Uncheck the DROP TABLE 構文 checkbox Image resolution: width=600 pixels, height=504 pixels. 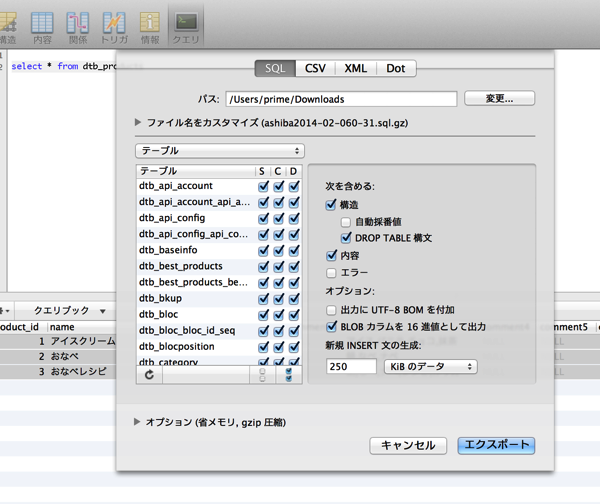(x=346, y=238)
